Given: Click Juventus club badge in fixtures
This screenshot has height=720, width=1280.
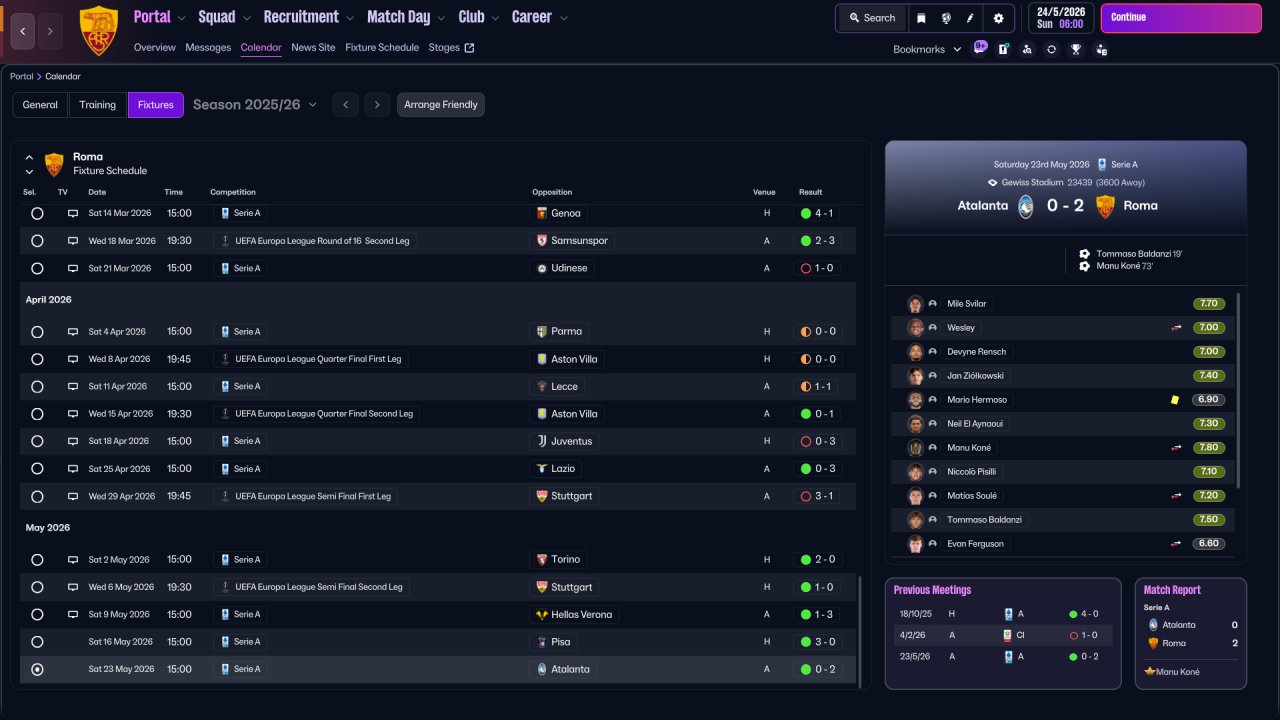Looking at the screenshot, I should pos(542,441).
